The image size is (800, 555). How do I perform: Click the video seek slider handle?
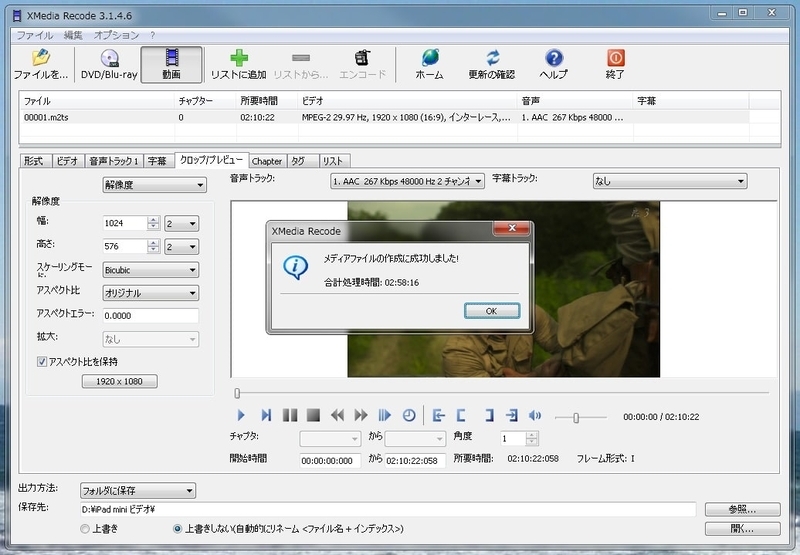[237, 393]
